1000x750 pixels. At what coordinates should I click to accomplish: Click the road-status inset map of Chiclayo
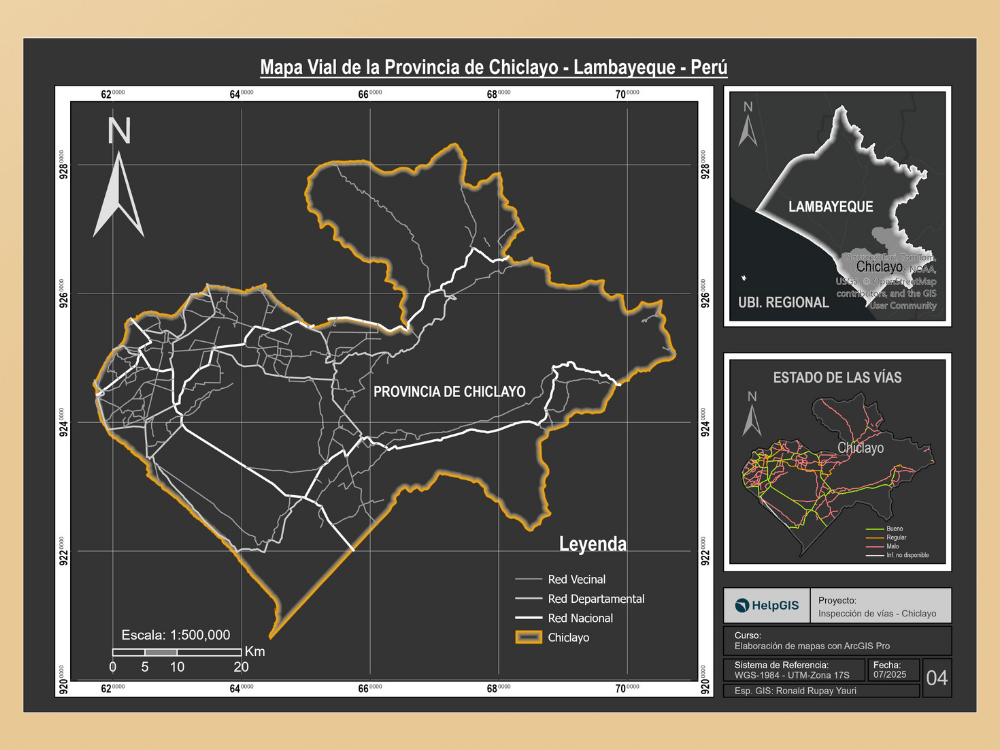click(837, 462)
